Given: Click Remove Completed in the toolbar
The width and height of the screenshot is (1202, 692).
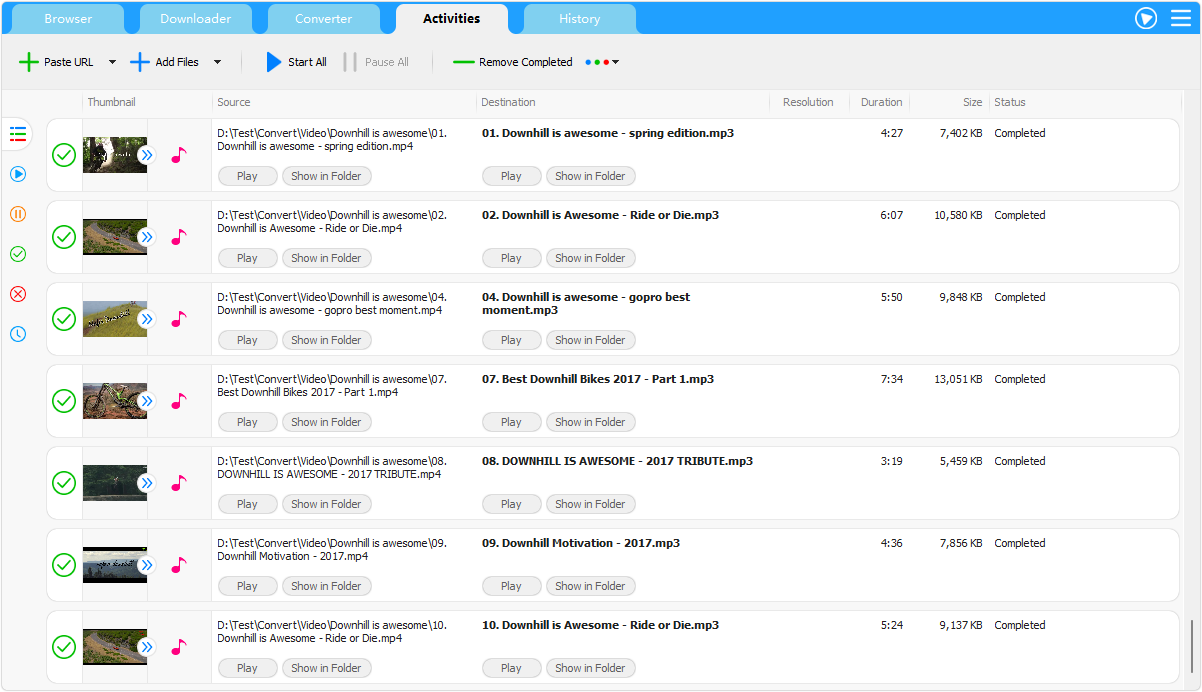Looking at the screenshot, I should point(513,62).
